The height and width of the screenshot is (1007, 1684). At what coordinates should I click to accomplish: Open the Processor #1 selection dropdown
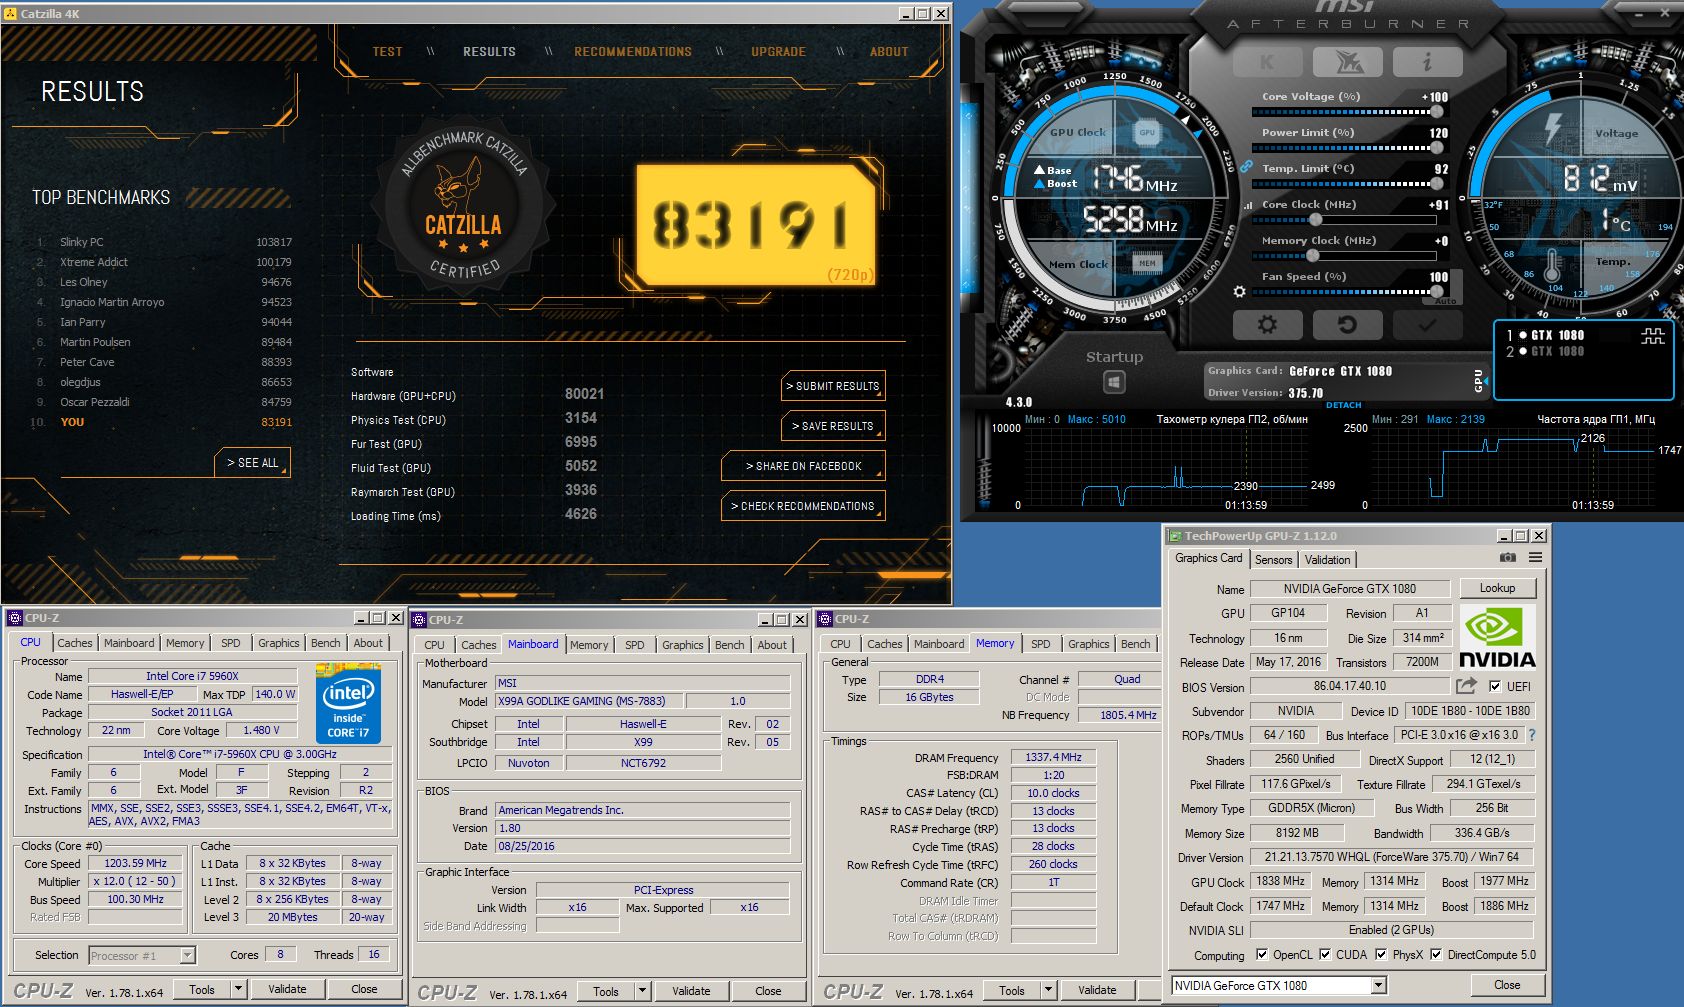(x=187, y=956)
